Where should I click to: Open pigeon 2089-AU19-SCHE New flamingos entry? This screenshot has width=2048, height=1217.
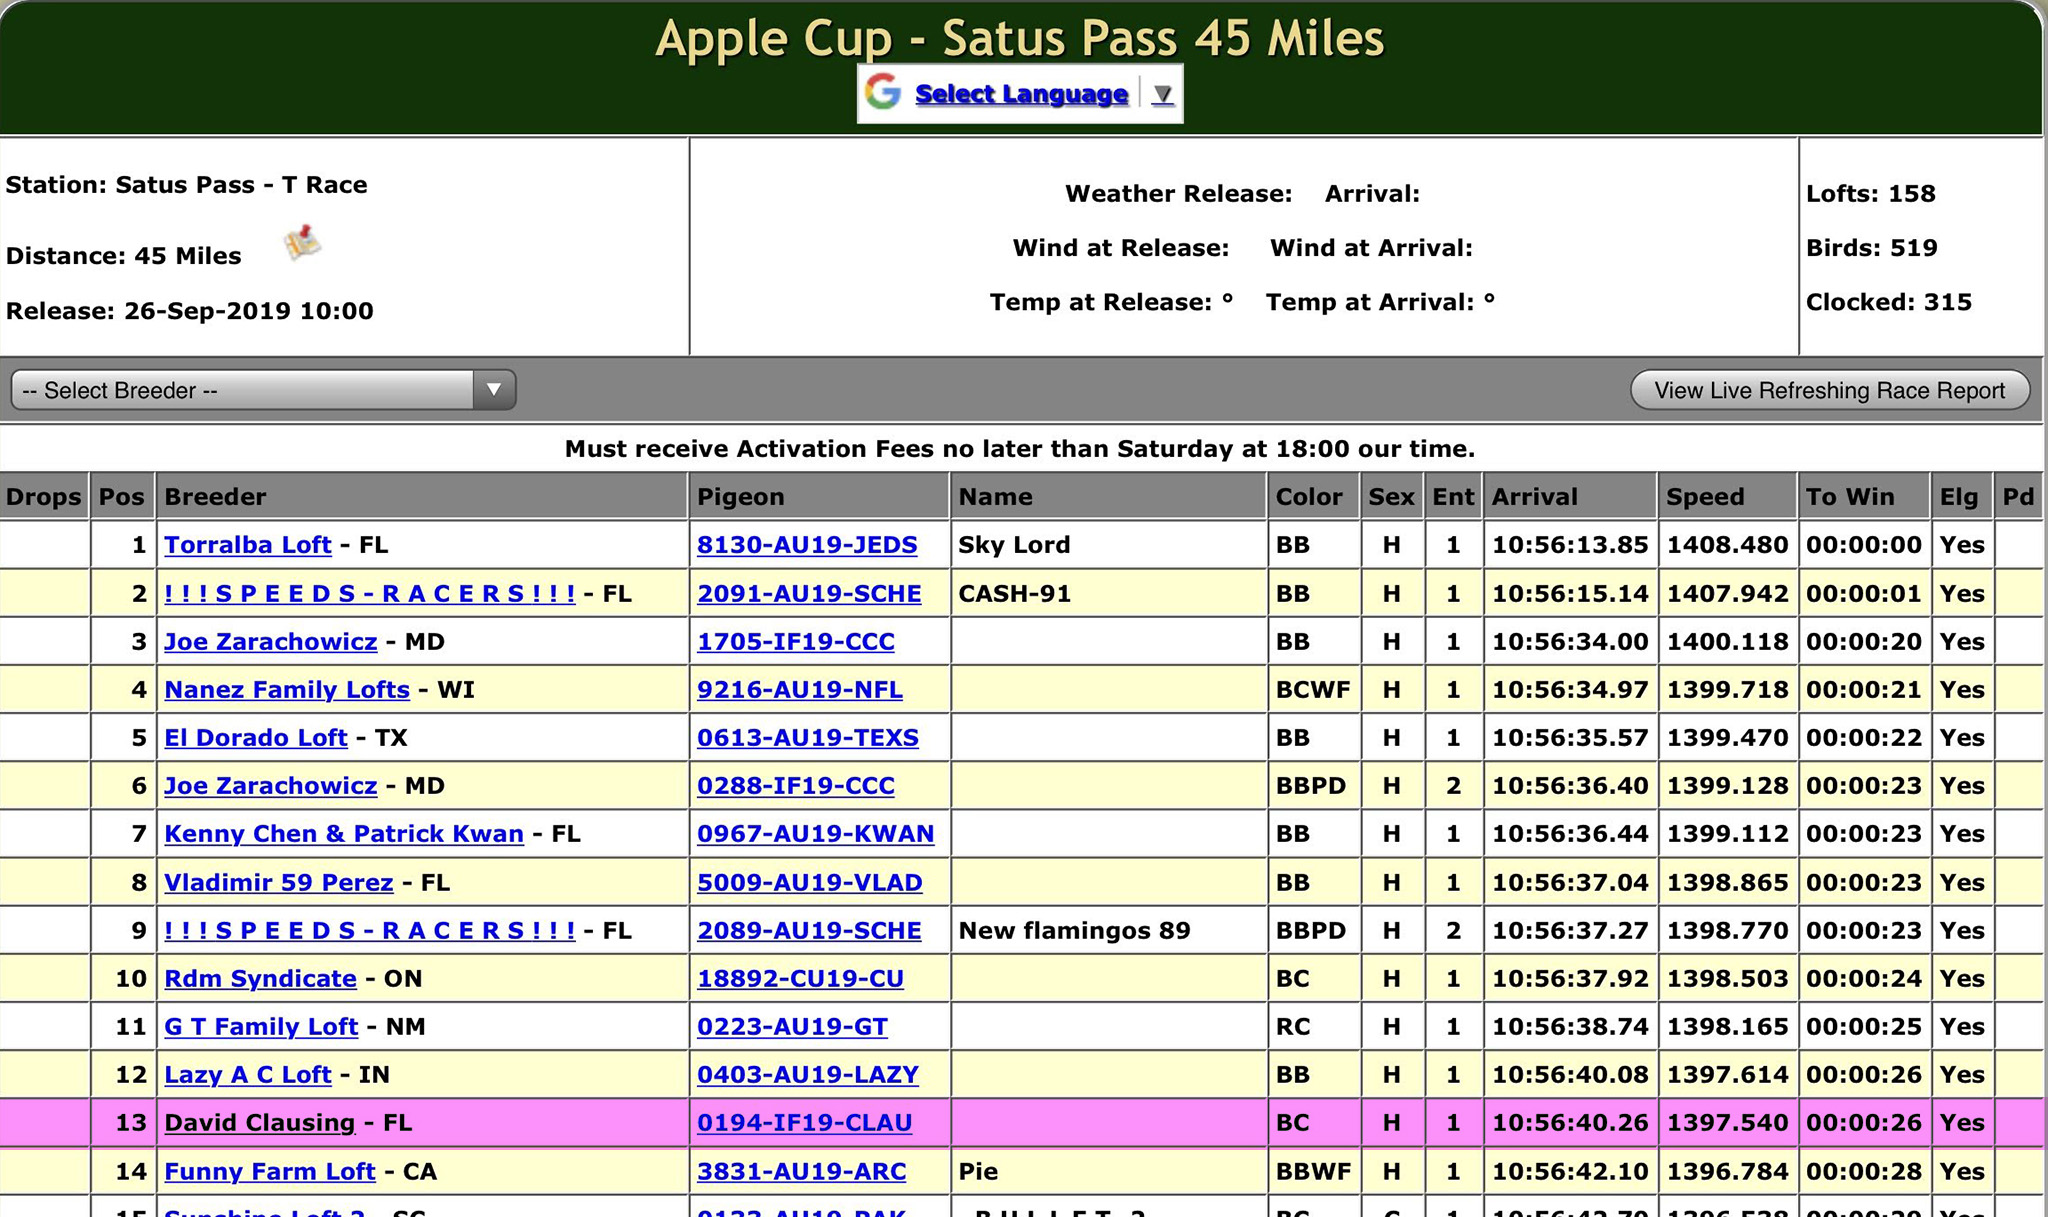click(808, 931)
